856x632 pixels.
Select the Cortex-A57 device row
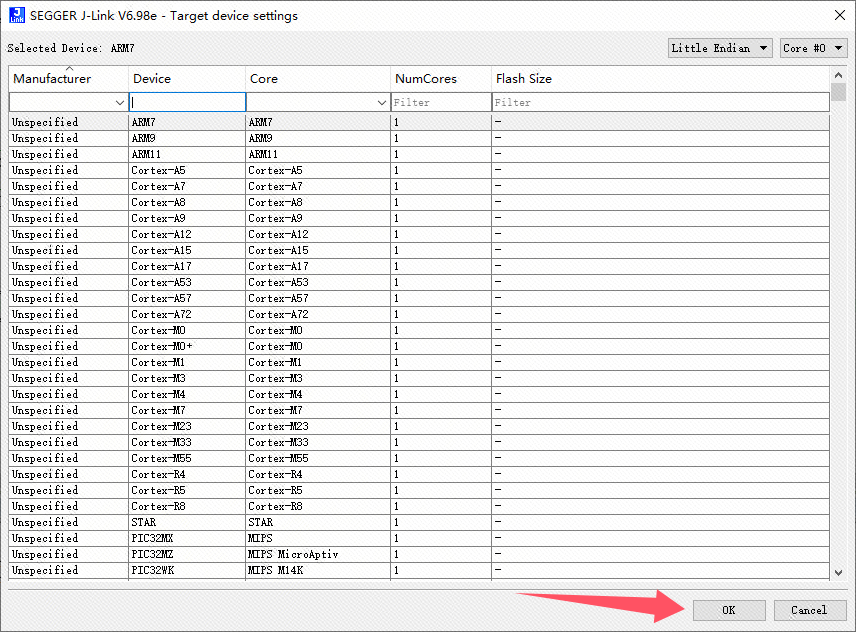tap(419, 299)
